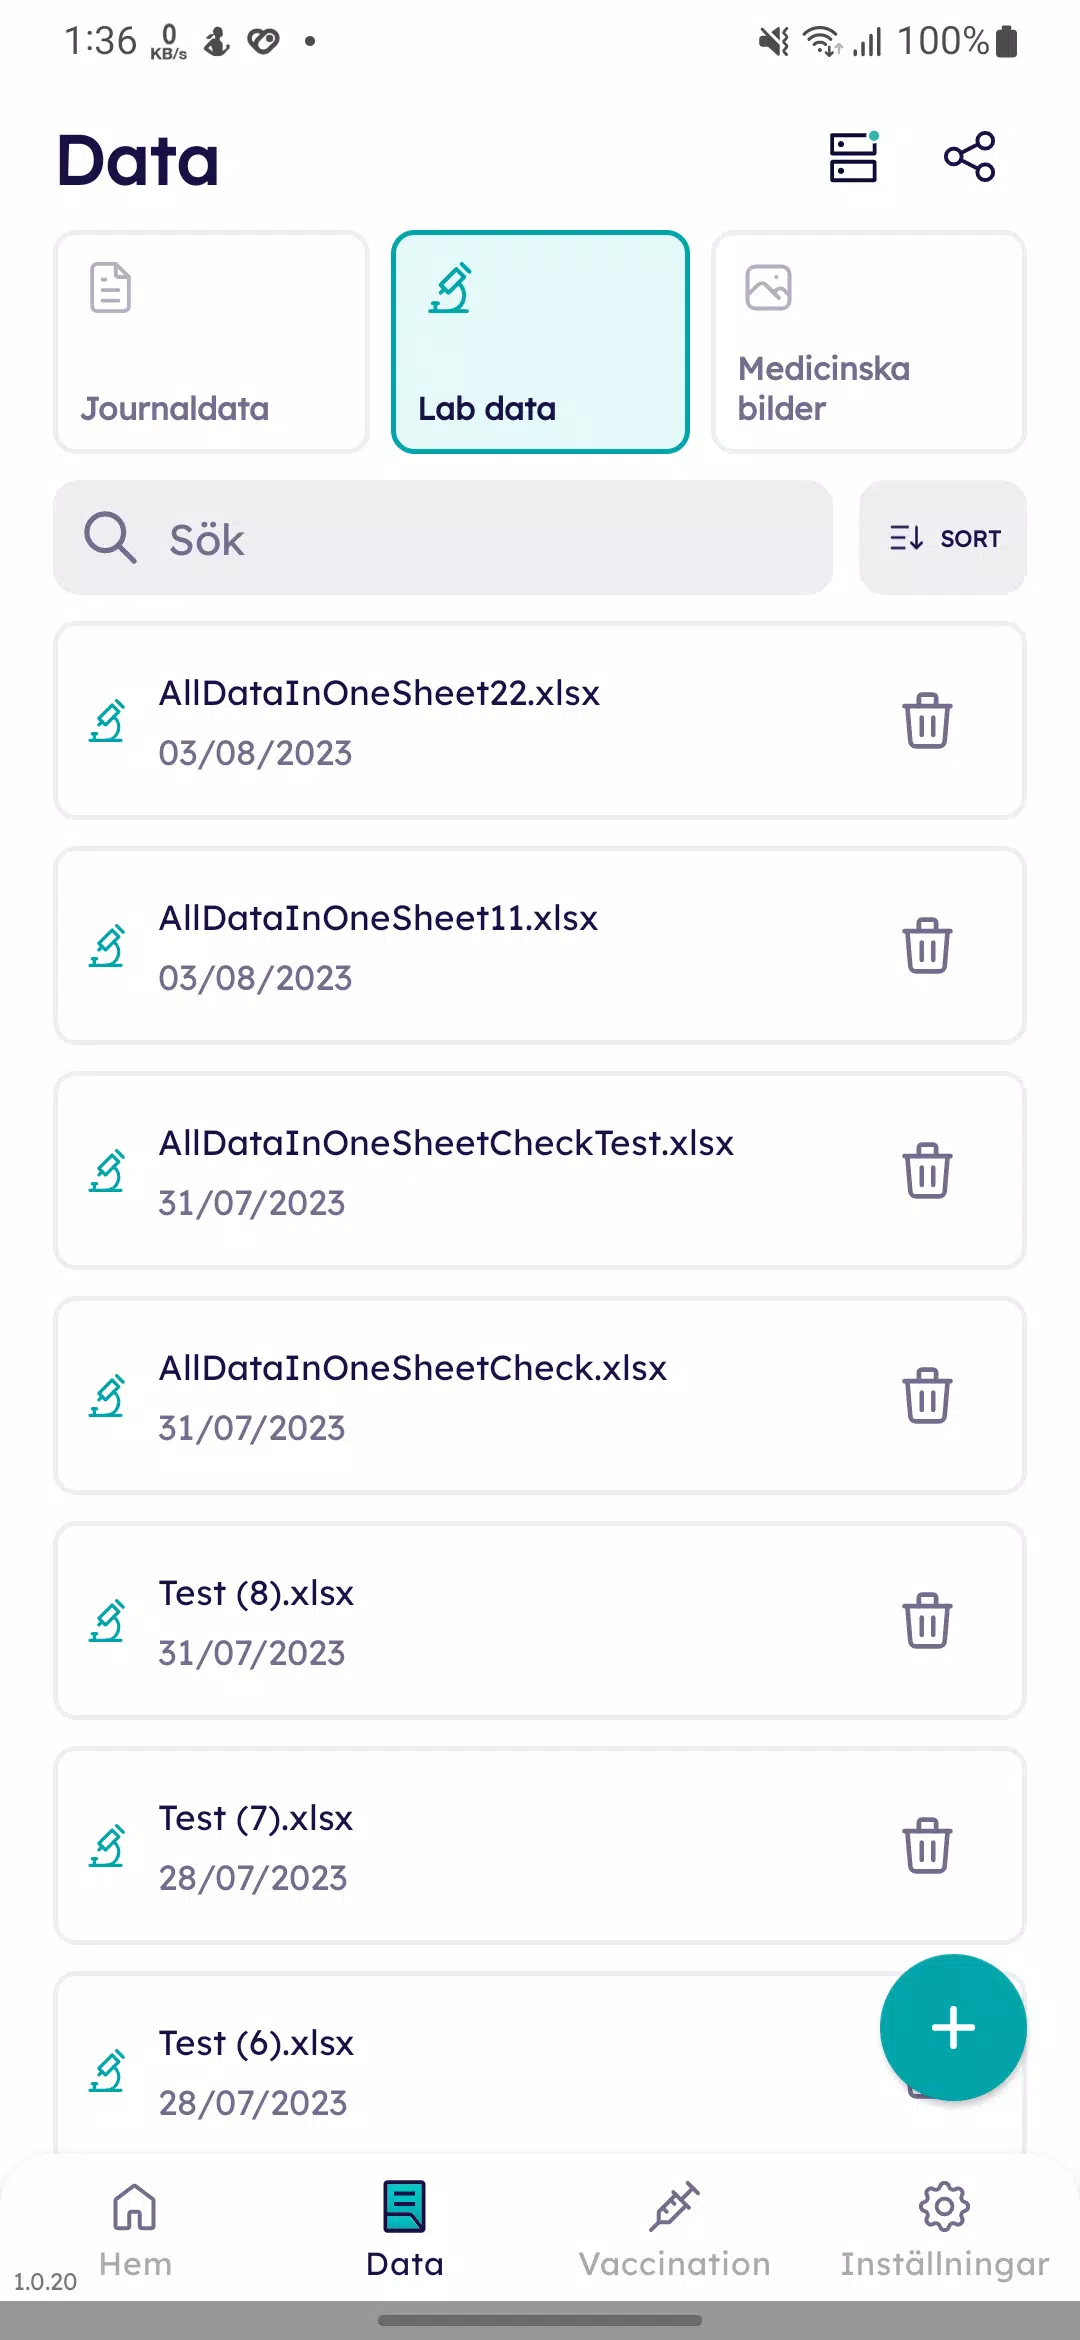
Task: Delete AllDataInOneSheet11.xlsx using trash icon
Action: click(x=927, y=945)
